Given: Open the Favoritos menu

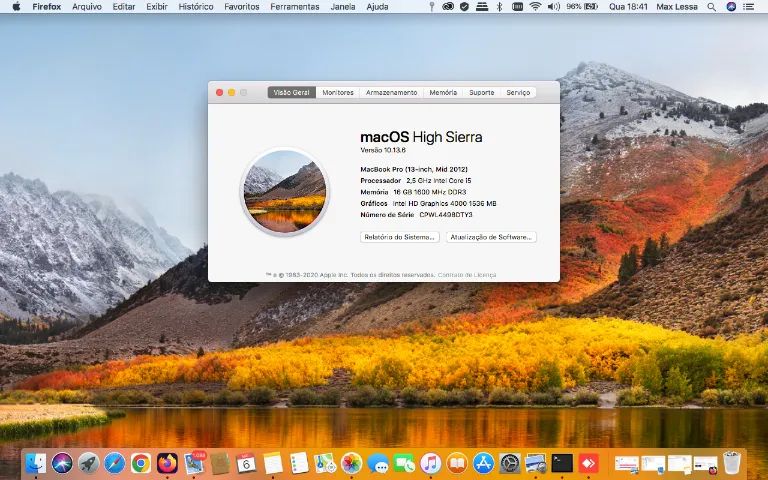Looking at the screenshot, I should point(242,7).
